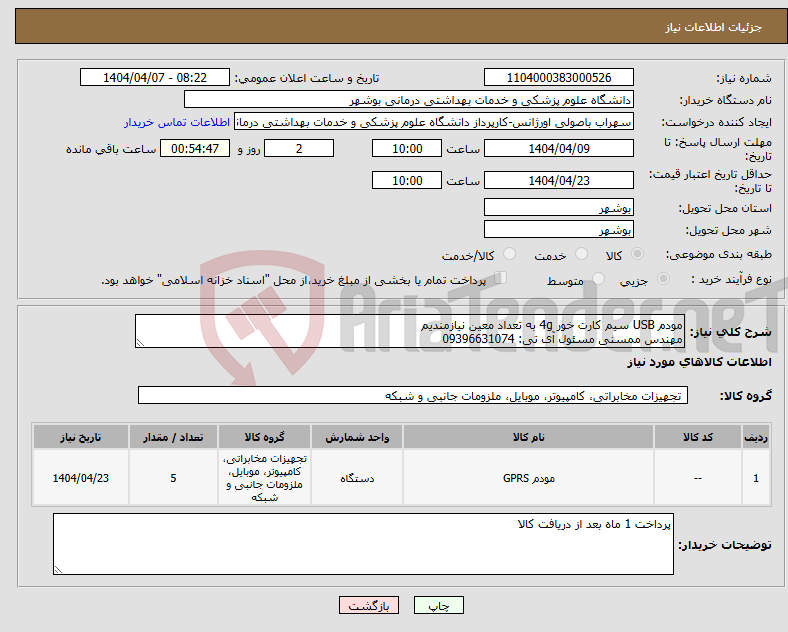Viewport: 788px width, 632px height.
Task: Select the جزیی purchase type radio
Action: (663, 278)
